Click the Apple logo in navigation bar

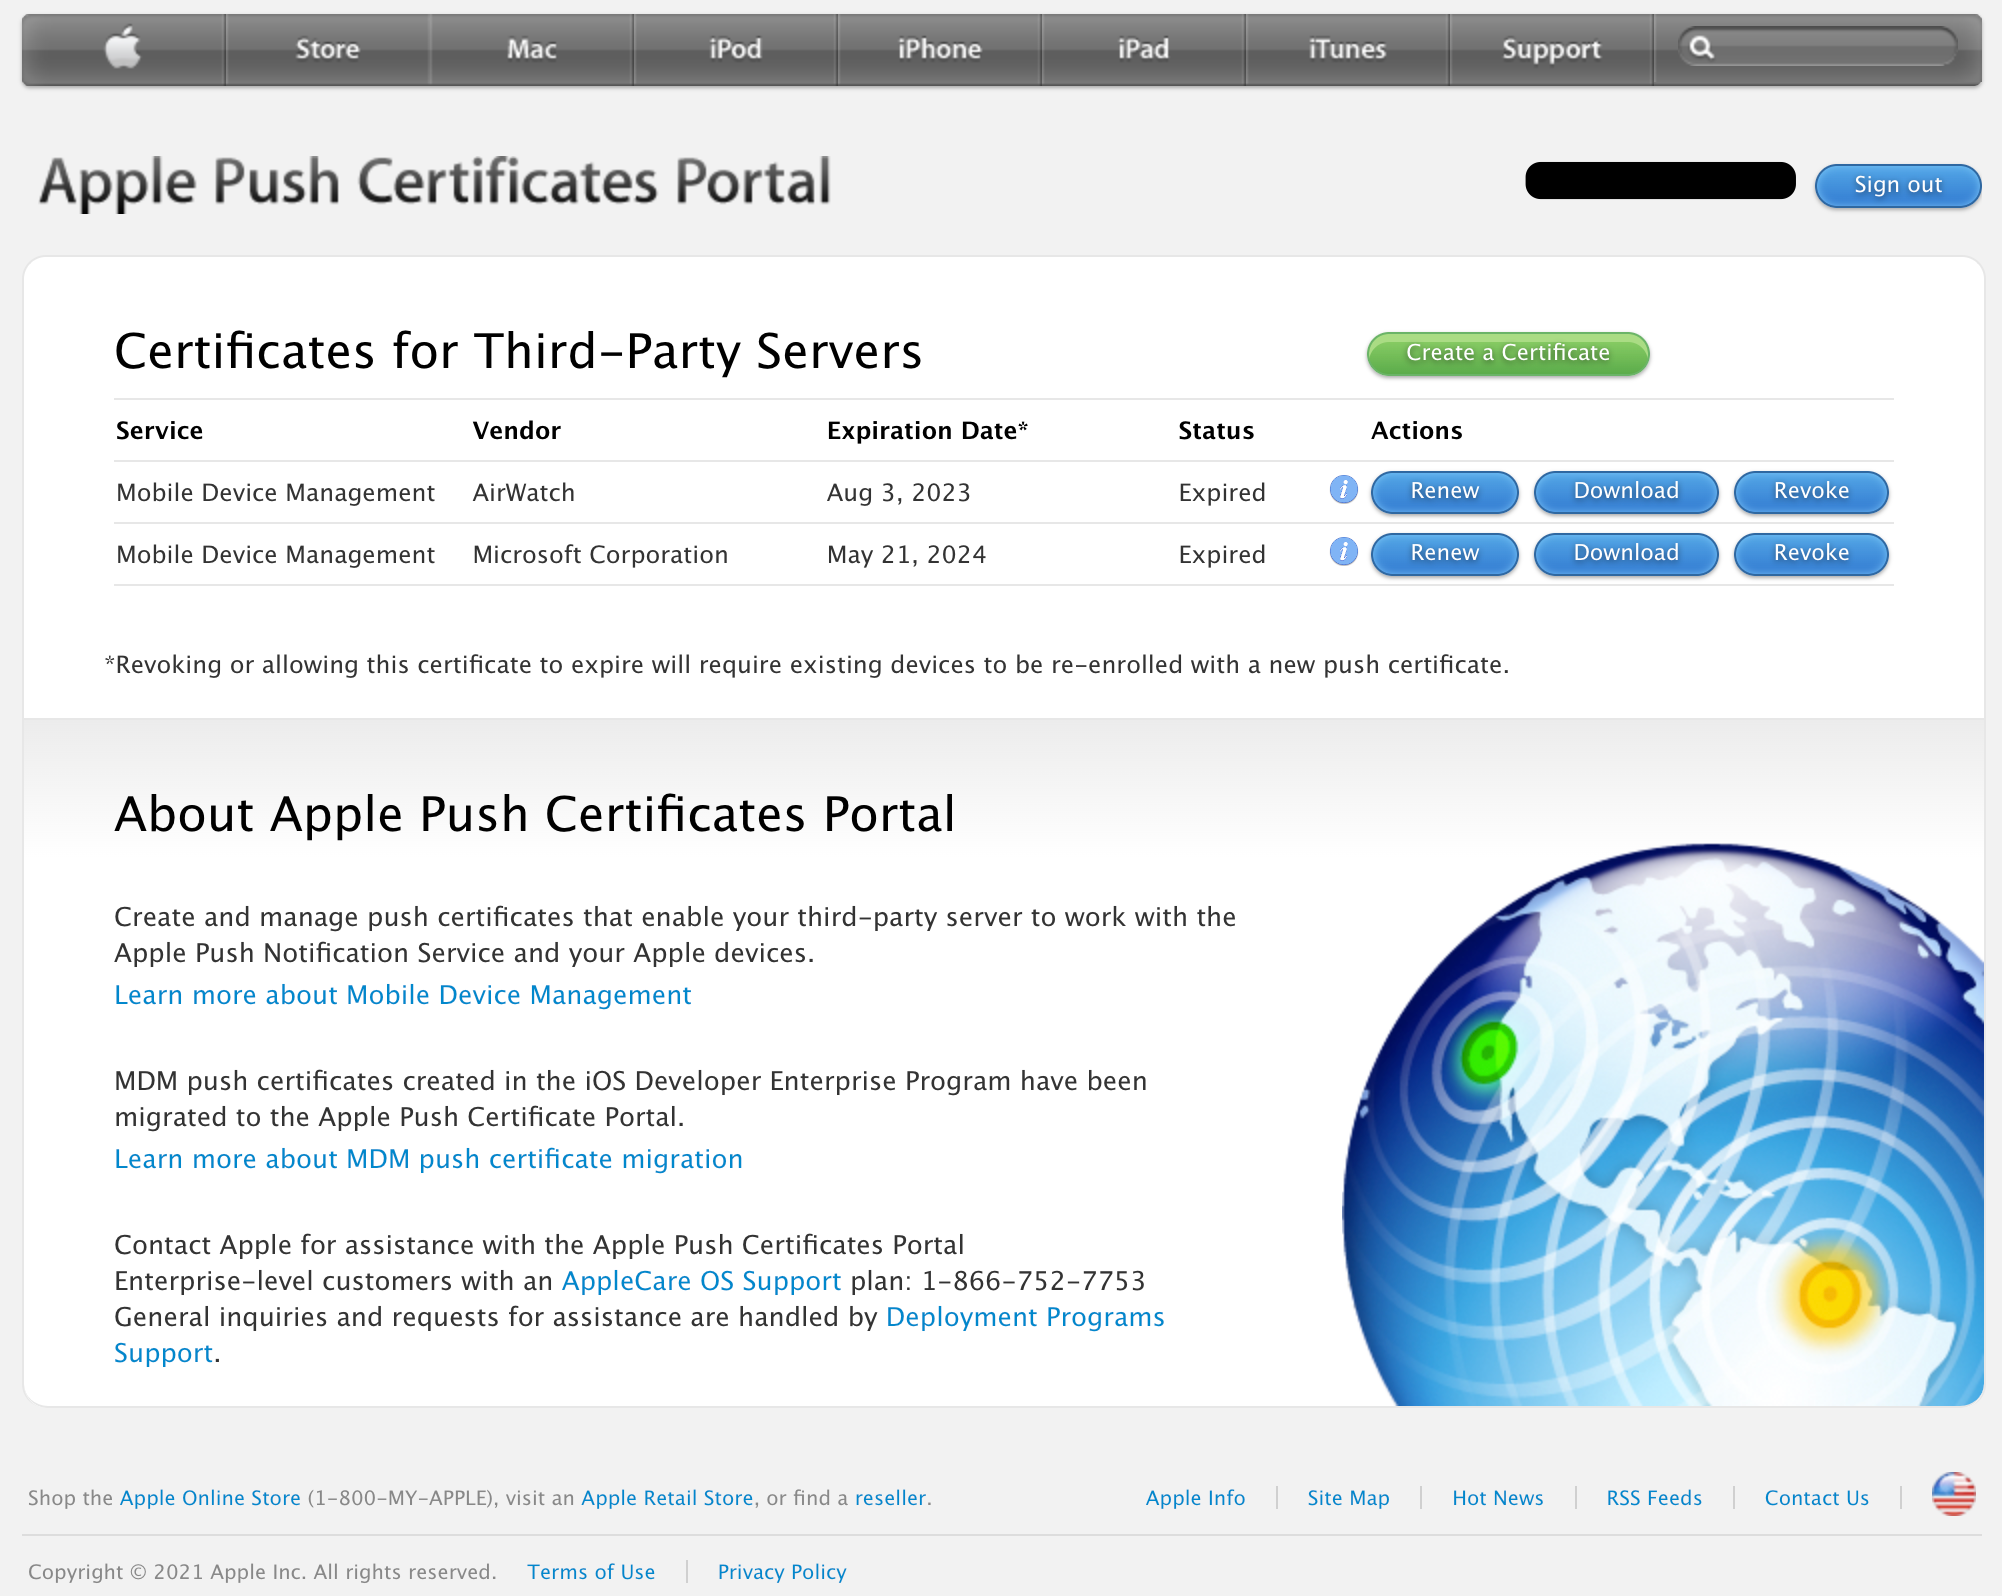123,49
